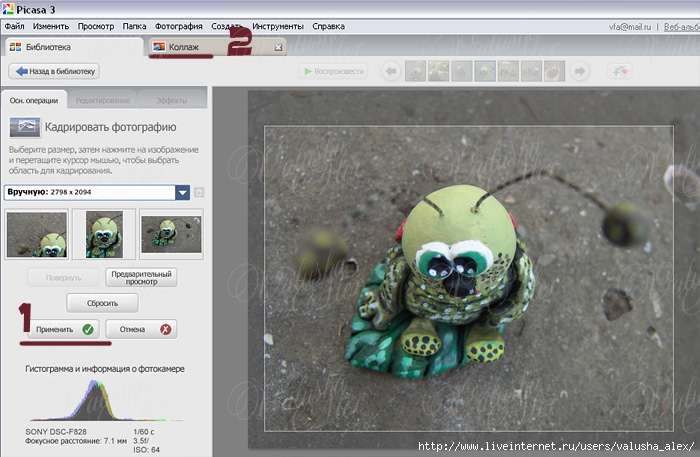Viewport: 700px width, 457px height.
Task: Click the Гистограмма и информация о фотокамере heading
Action: coord(104,369)
